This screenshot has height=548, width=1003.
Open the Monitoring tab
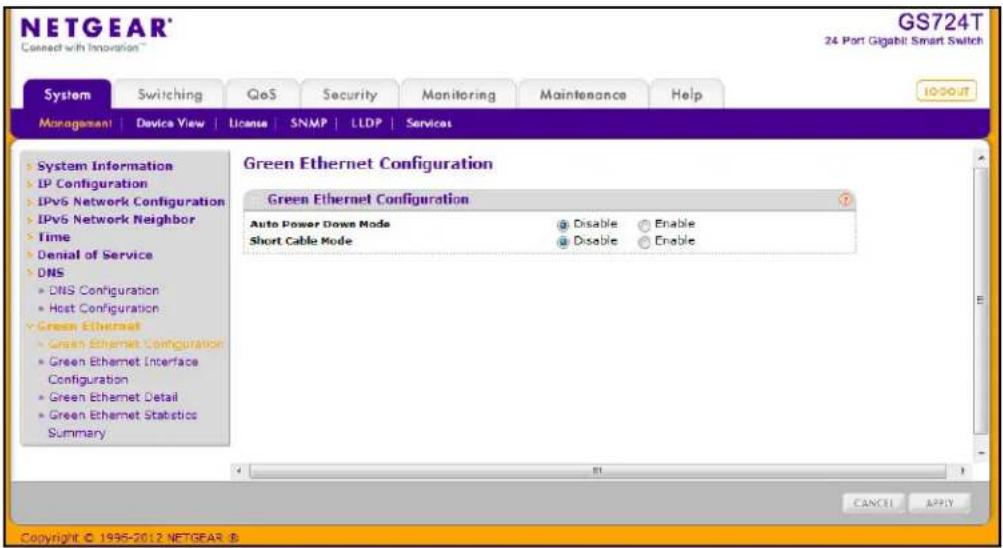458,95
